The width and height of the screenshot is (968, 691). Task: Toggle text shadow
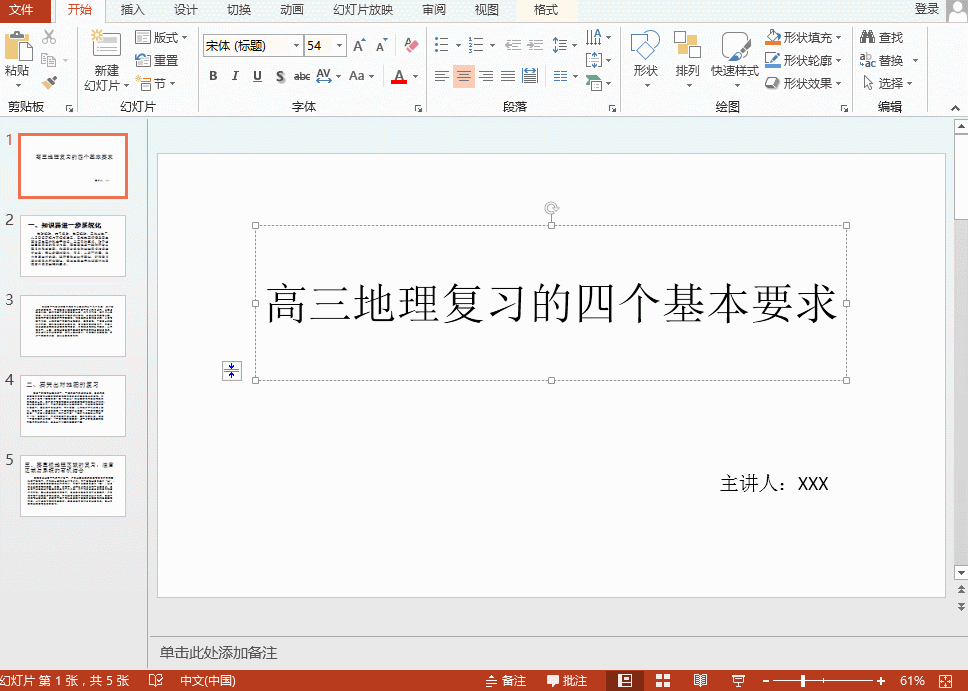pos(280,76)
